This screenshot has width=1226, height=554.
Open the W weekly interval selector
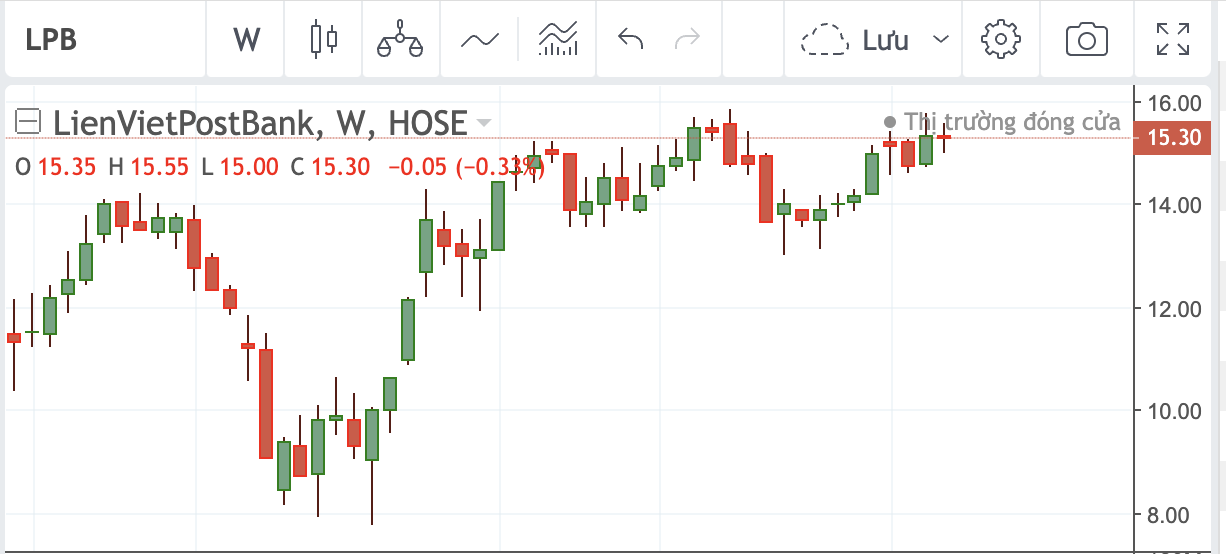coord(246,40)
